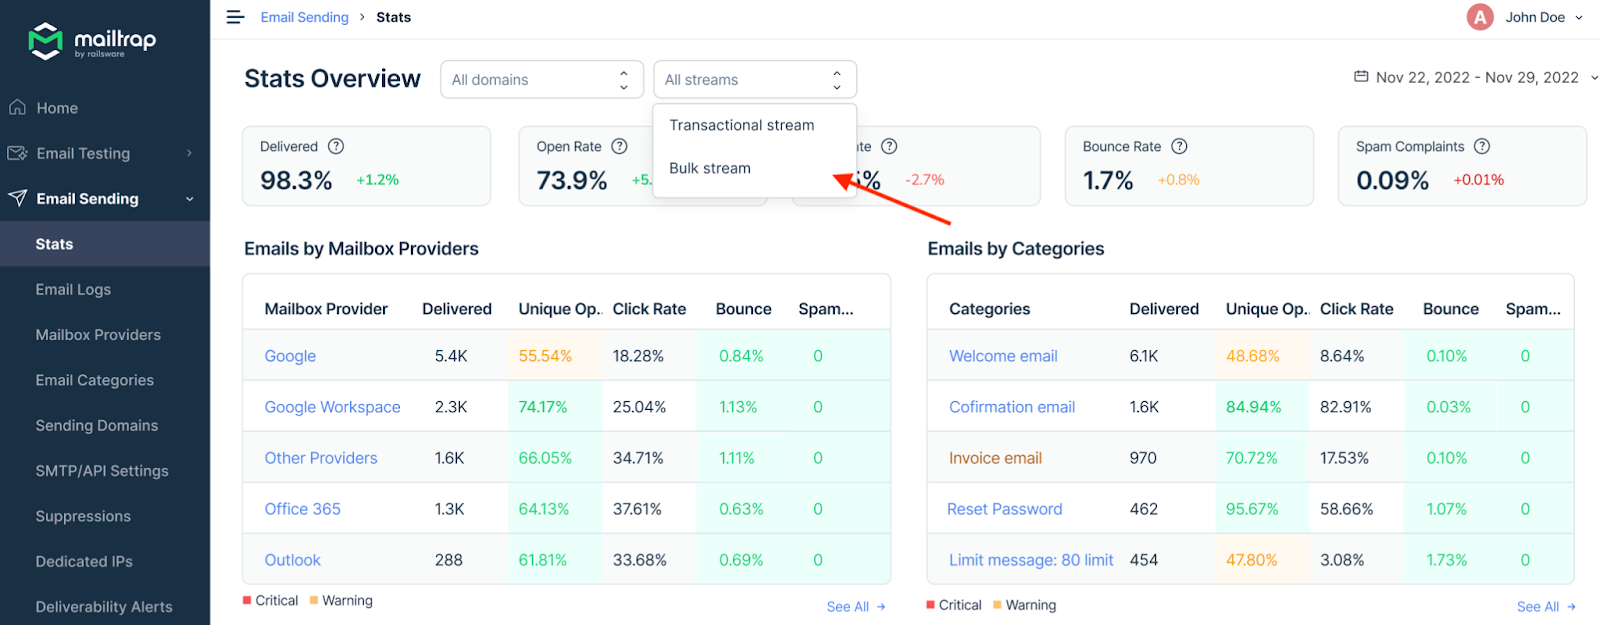Screen dimensions: 1600x625
Task: Click the Mailtrap logo
Action: (x=92, y=41)
